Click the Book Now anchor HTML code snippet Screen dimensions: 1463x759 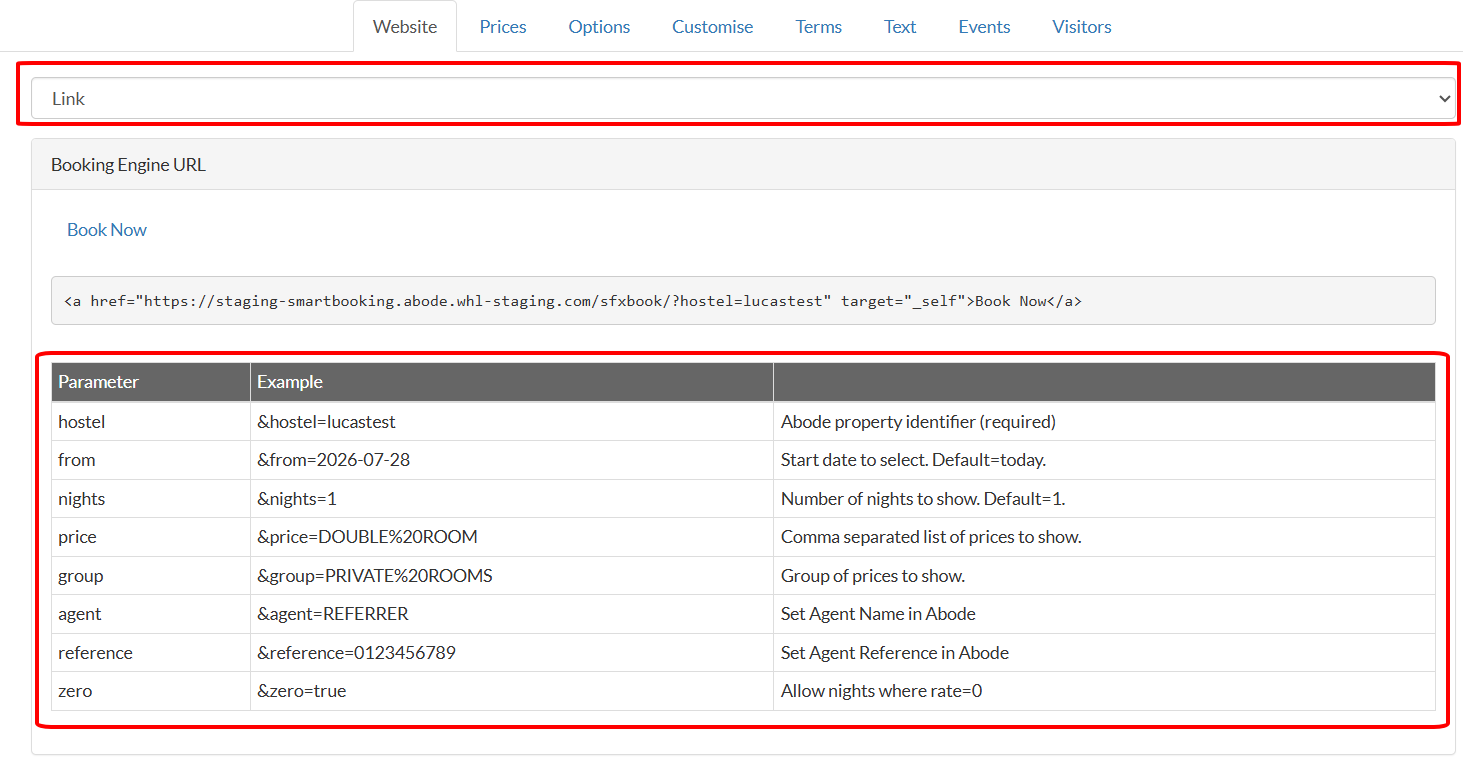[x=743, y=300]
